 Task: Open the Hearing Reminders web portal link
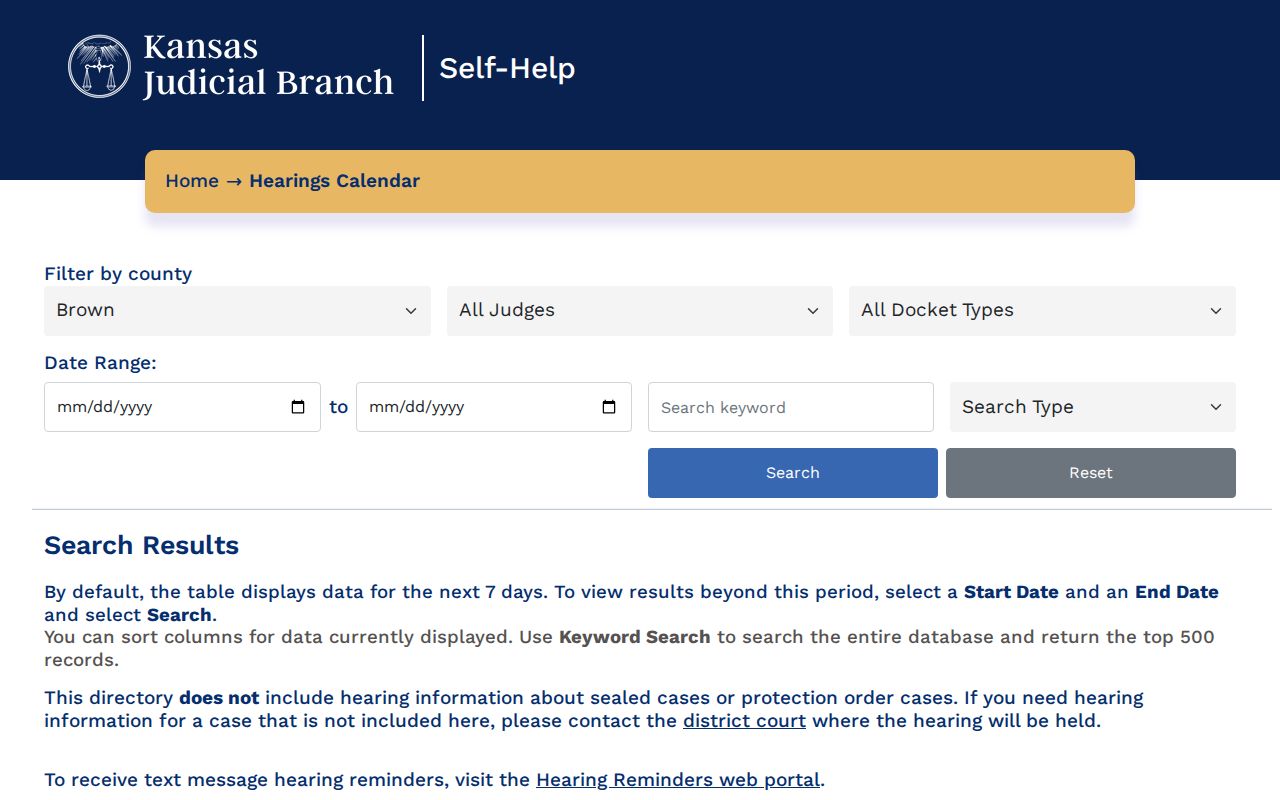pyautogui.click(x=678, y=780)
